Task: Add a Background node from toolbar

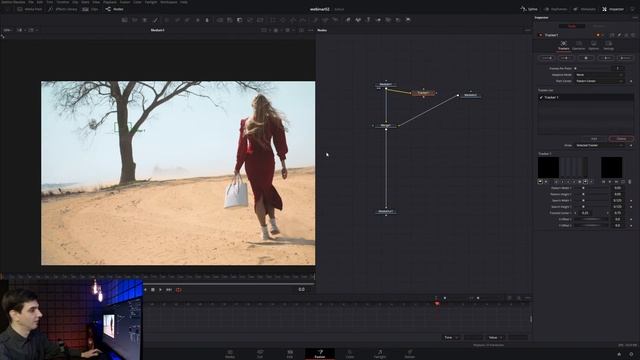Action: click(x=124, y=20)
